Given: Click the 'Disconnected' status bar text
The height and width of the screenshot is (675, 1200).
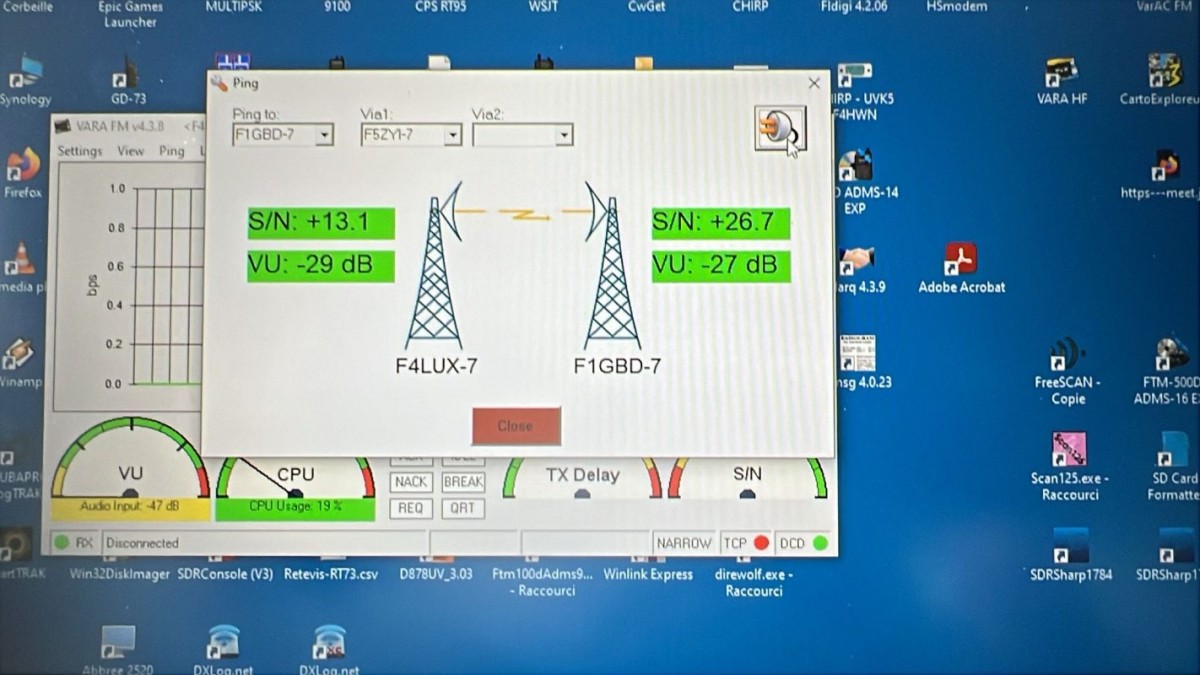Looking at the screenshot, I should [142, 543].
